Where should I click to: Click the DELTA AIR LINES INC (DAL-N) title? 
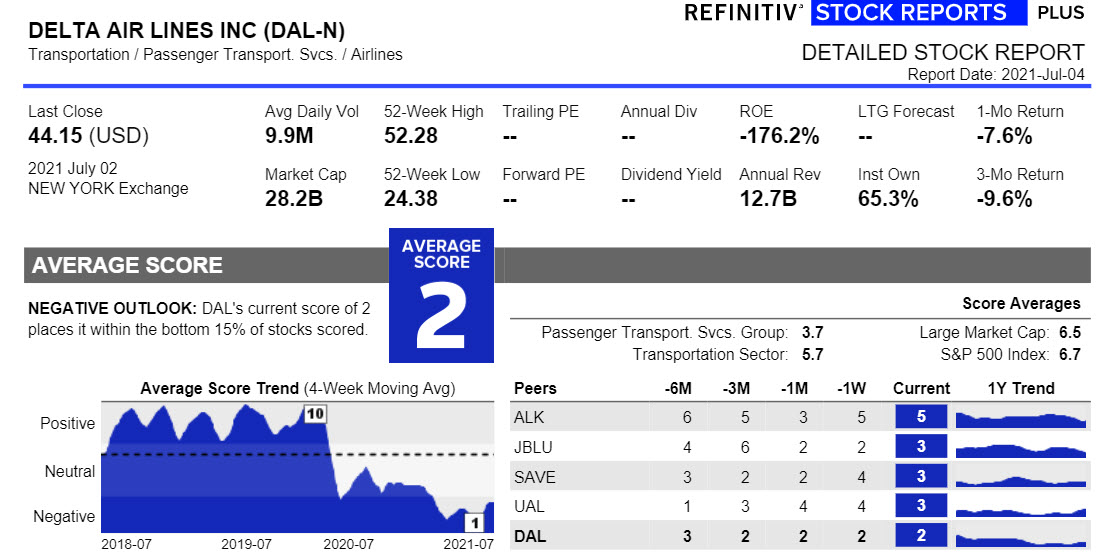pyautogui.click(x=186, y=31)
